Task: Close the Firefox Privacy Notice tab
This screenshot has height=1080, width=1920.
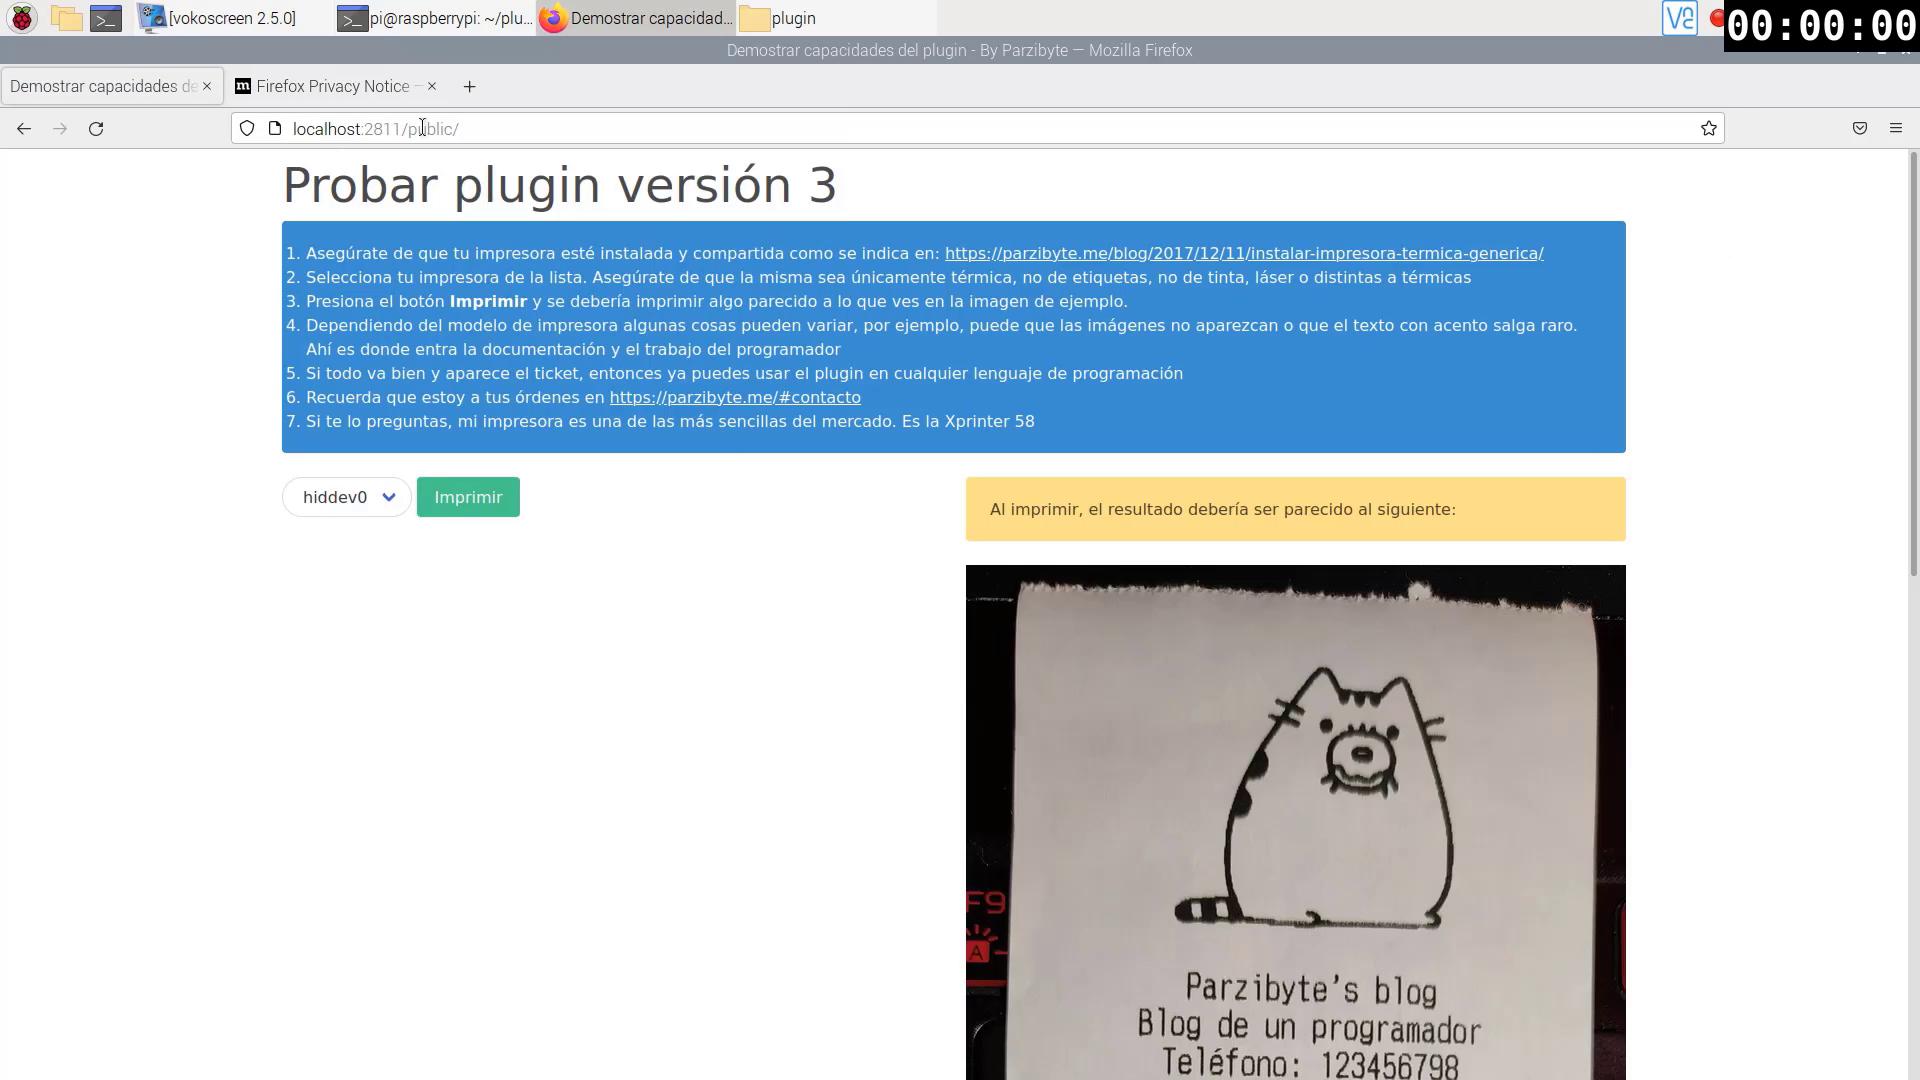Action: (432, 86)
